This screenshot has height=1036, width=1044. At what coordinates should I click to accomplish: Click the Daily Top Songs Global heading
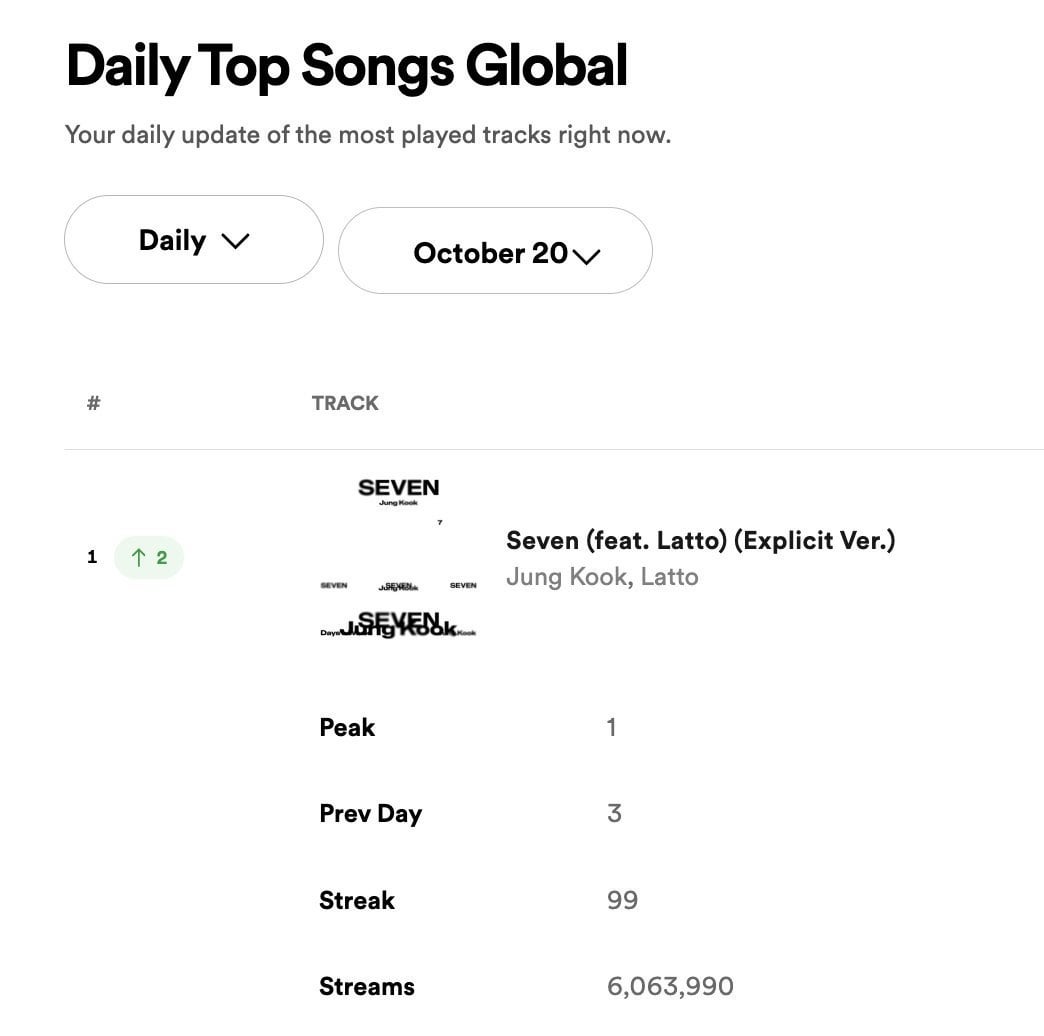click(x=346, y=67)
